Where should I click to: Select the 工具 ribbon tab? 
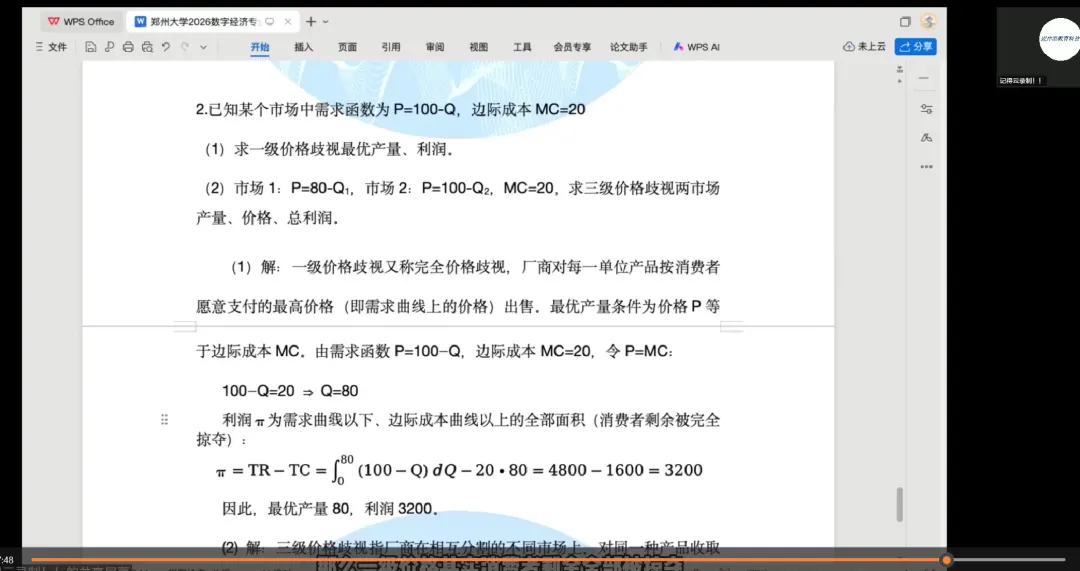pos(522,47)
